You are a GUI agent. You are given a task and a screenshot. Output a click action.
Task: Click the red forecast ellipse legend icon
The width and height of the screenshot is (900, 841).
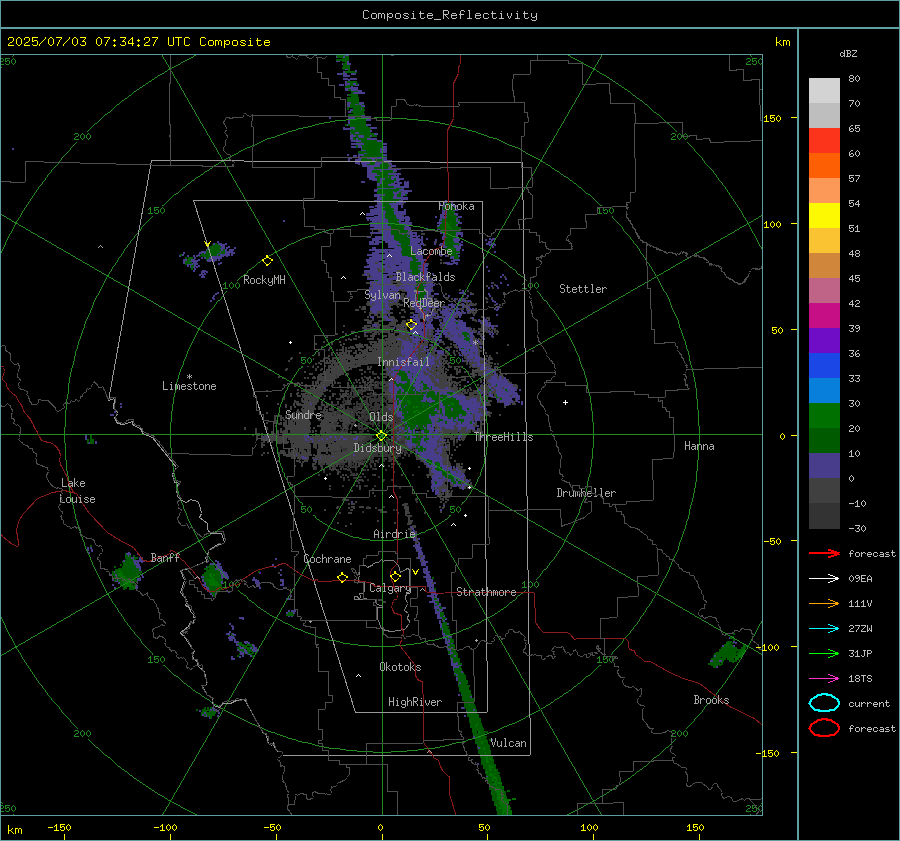tap(824, 728)
